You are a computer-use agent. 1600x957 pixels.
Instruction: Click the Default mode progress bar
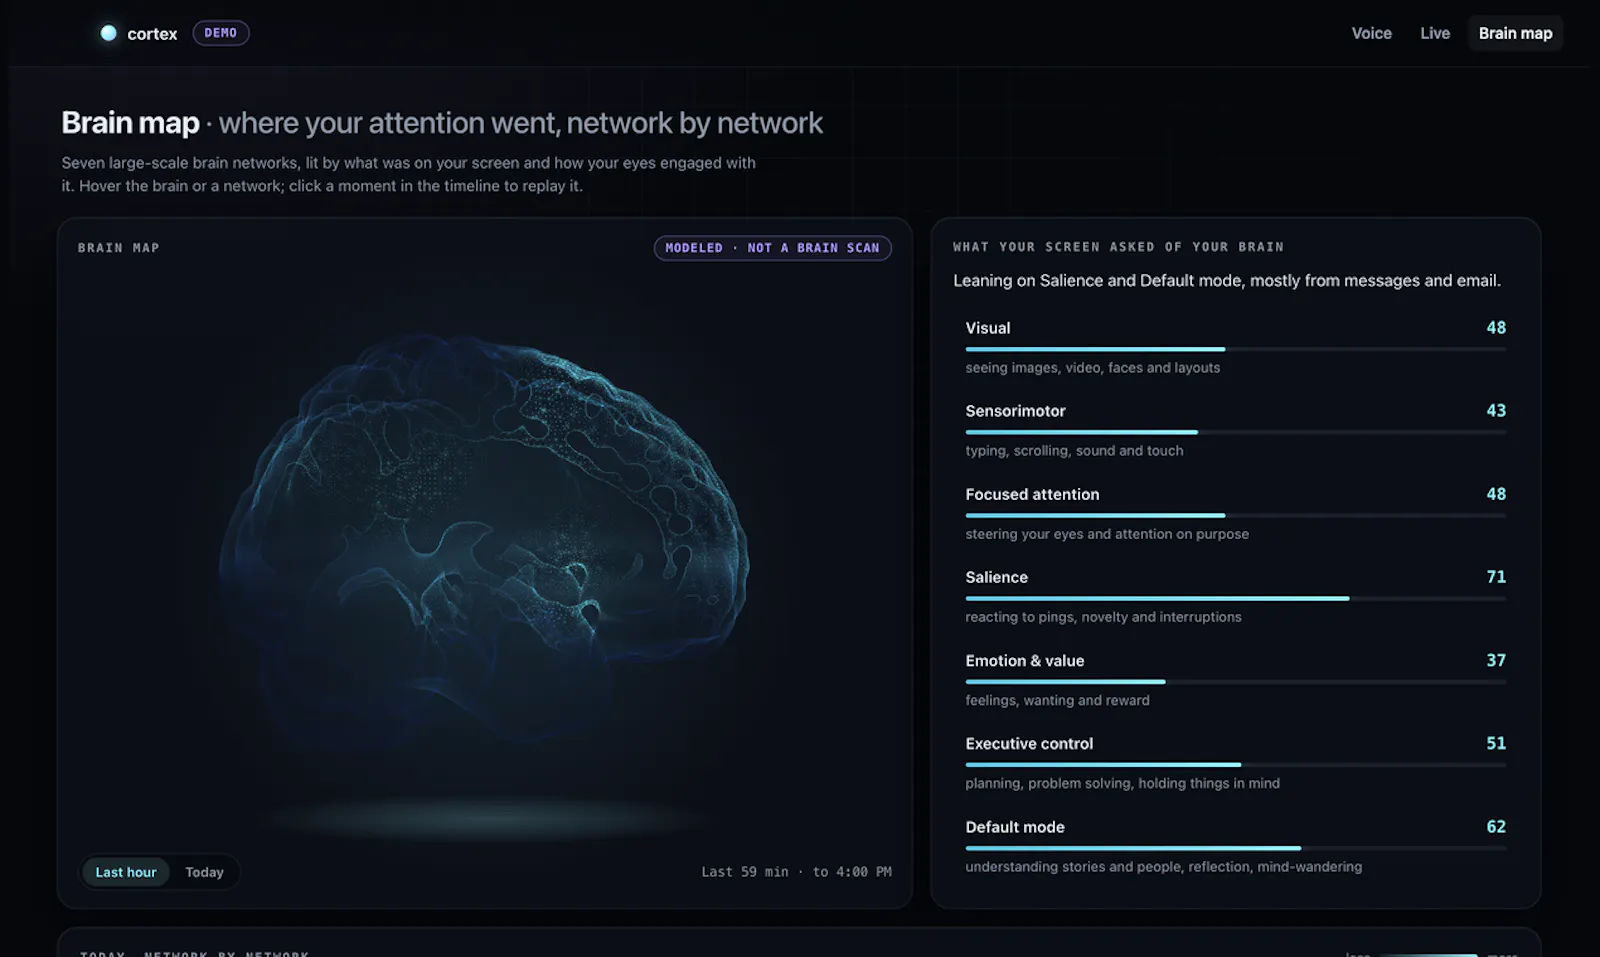1235,848
